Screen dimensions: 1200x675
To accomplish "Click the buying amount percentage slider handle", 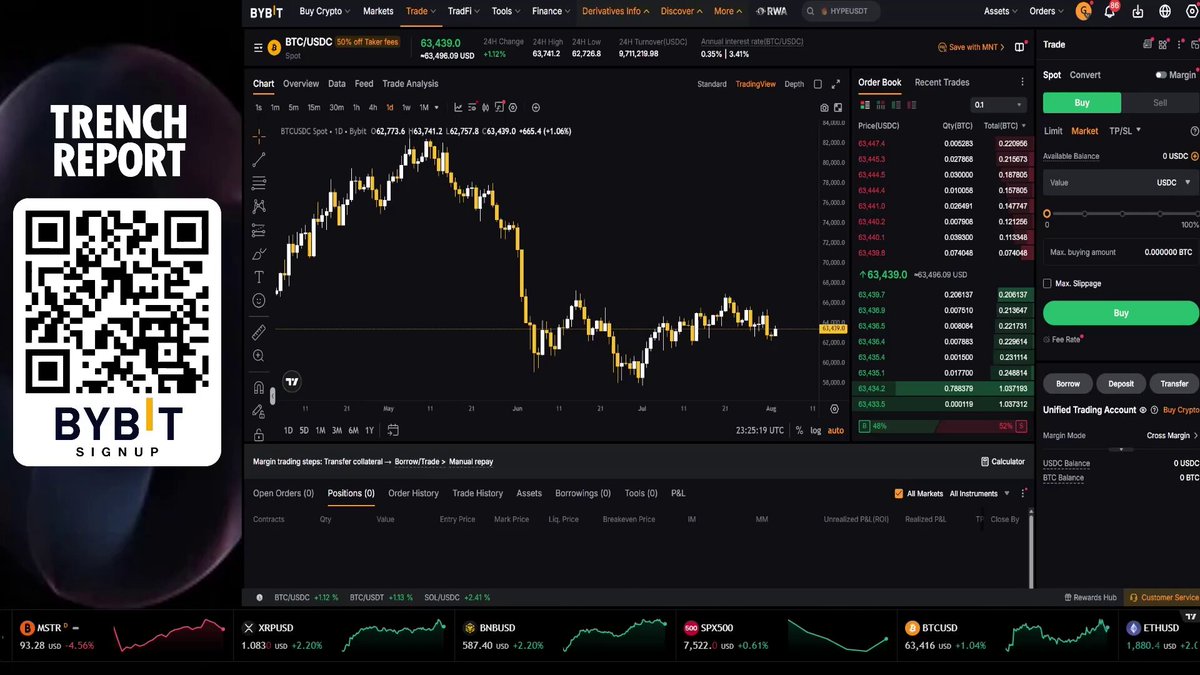I will click(1047, 213).
